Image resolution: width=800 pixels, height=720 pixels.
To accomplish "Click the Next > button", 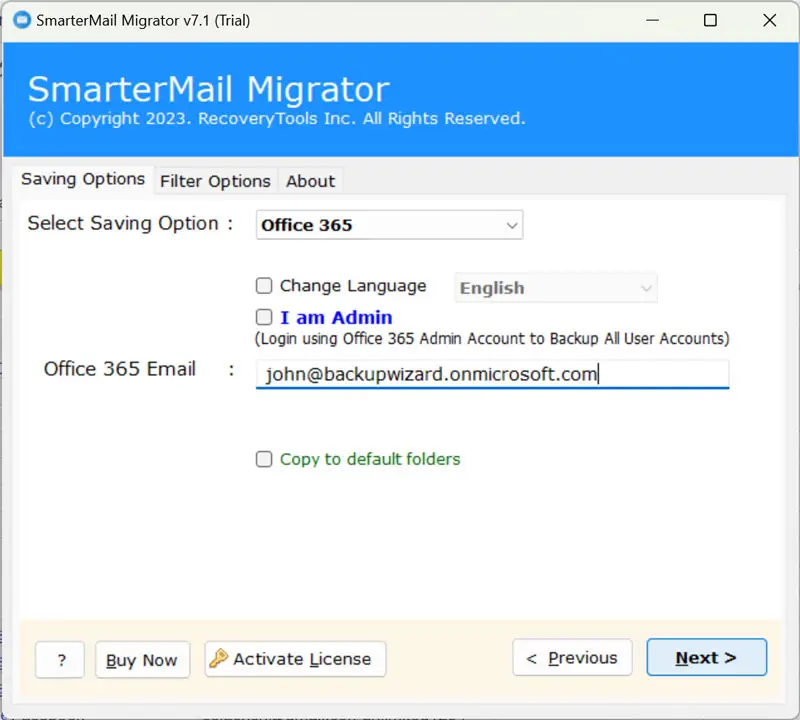I will [x=707, y=657].
